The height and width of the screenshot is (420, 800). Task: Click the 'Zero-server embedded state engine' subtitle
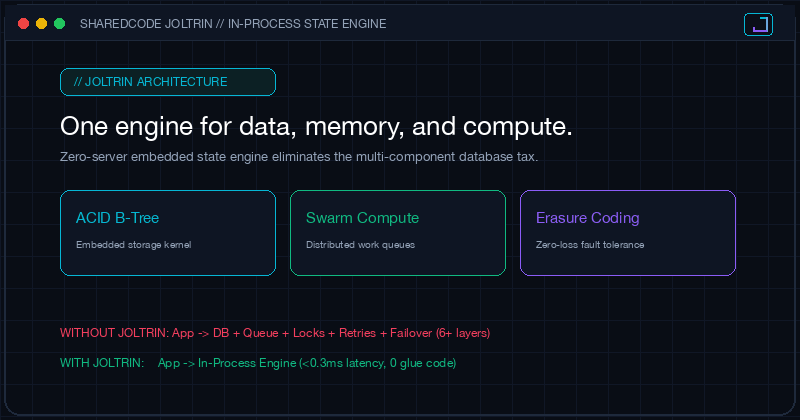(x=299, y=157)
